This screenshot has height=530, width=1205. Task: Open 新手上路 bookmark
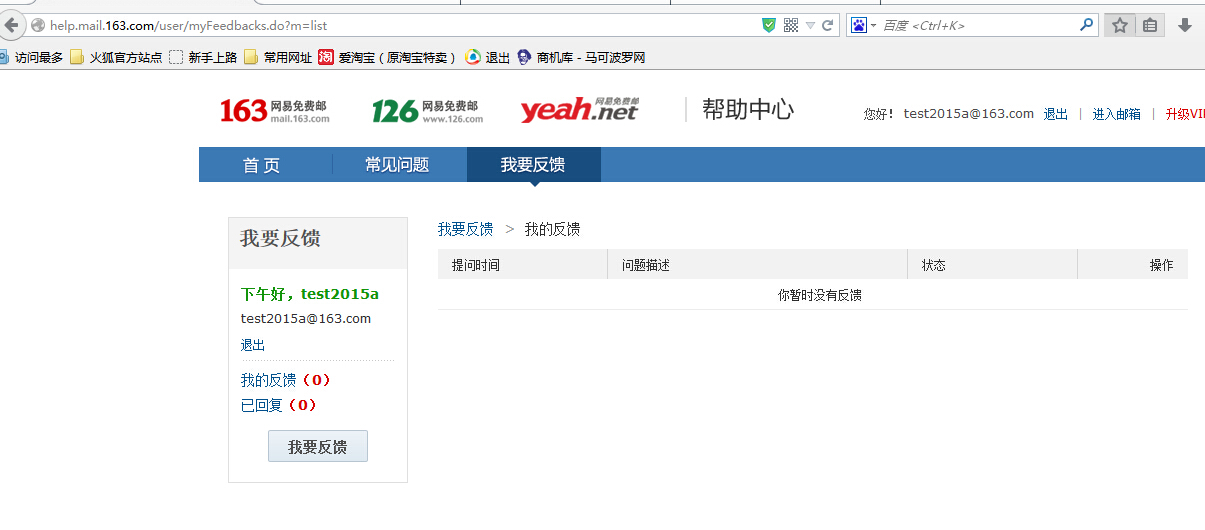point(203,58)
